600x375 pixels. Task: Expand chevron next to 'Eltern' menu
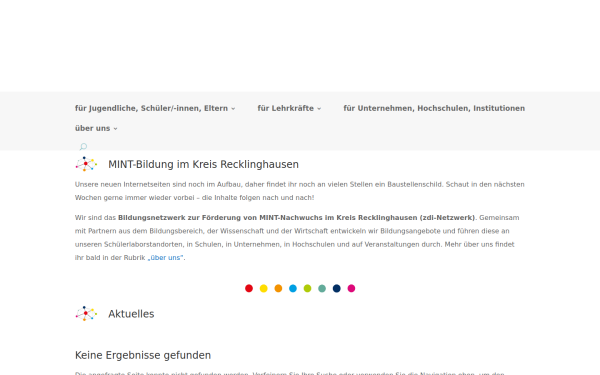point(233,109)
